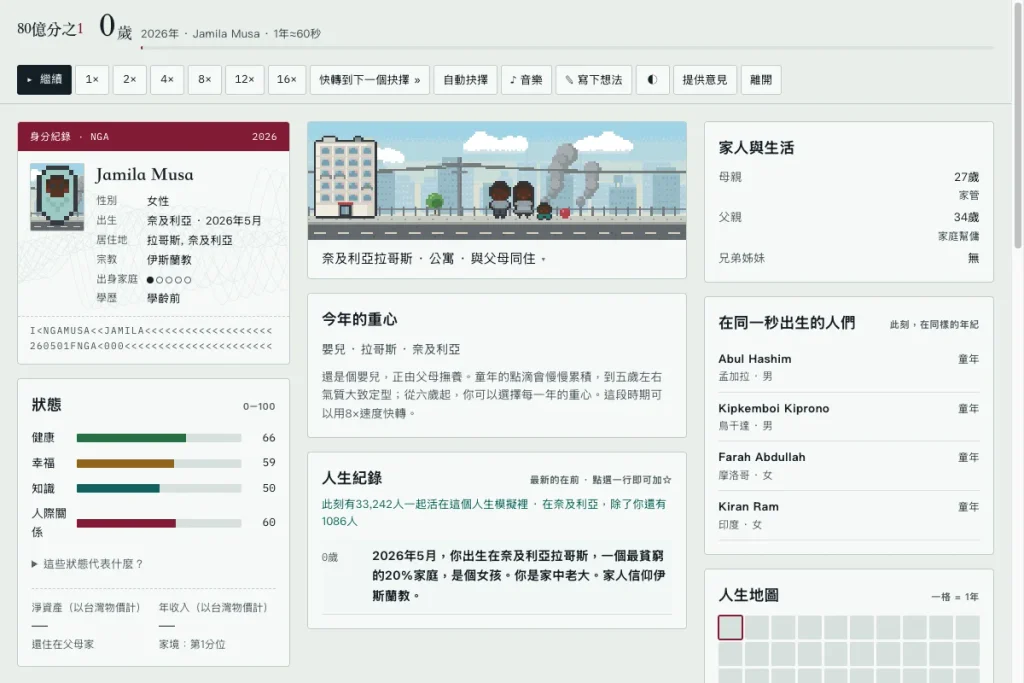Click the 人際關係 relationships status bar
The image size is (1024, 683).
[x=159, y=522]
